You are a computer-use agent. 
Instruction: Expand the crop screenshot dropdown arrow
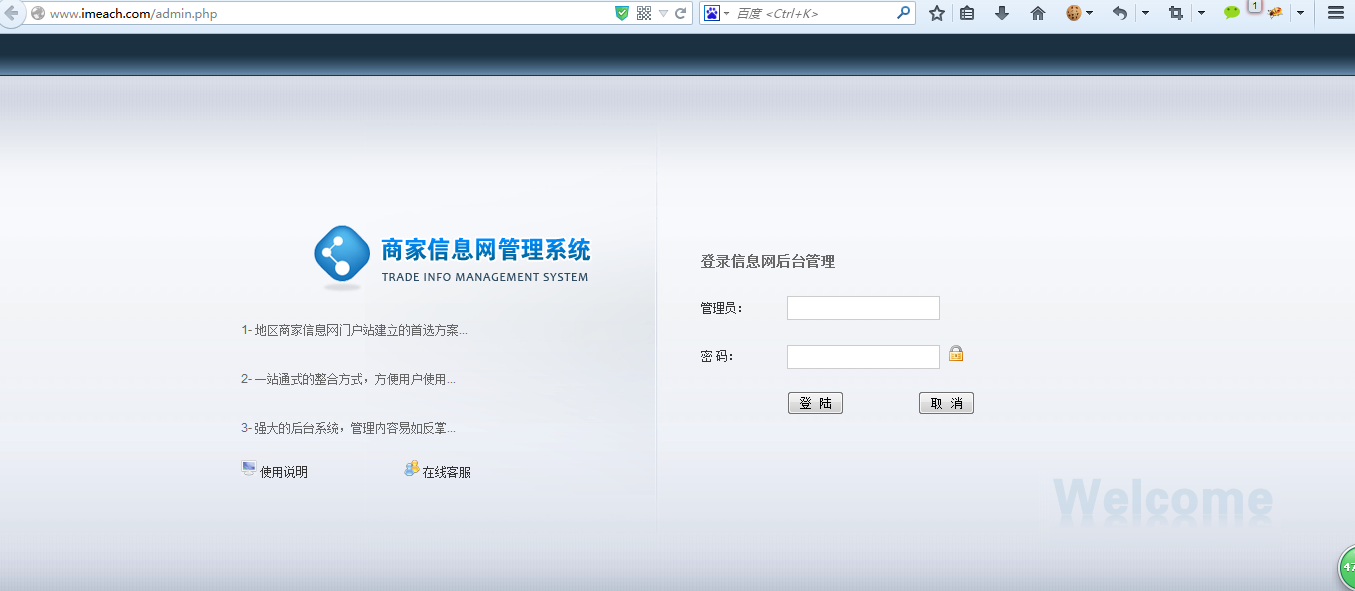1201,13
